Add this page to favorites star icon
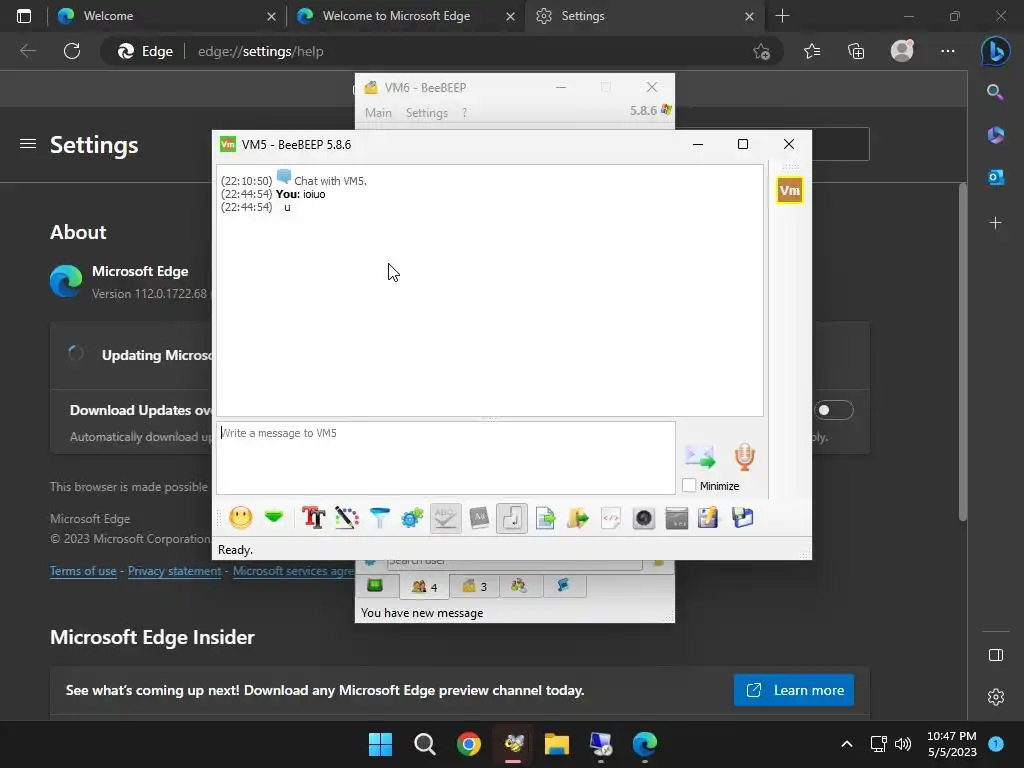1024x768 pixels. tap(761, 51)
